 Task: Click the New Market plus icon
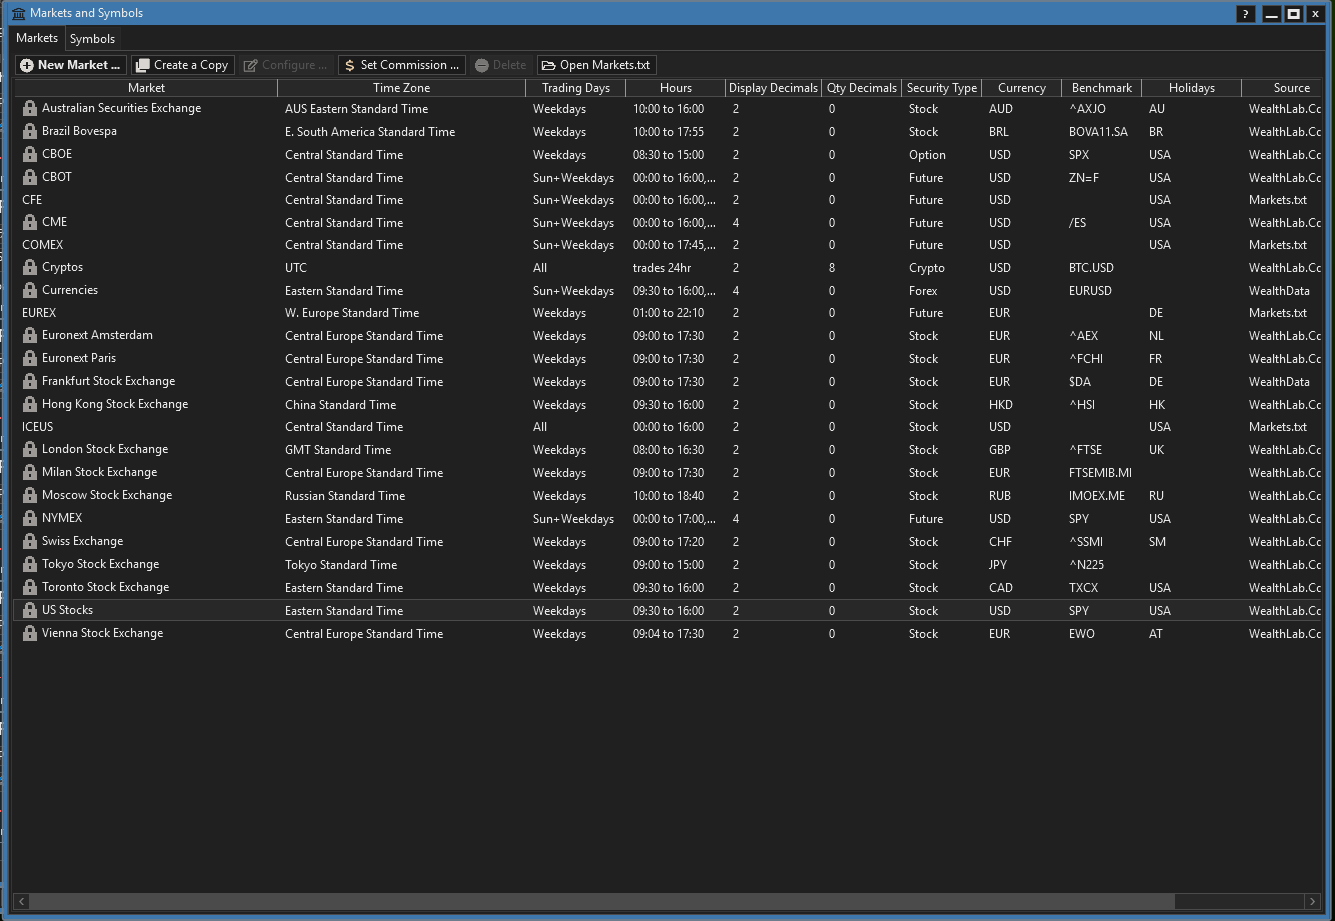(x=27, y=65)
